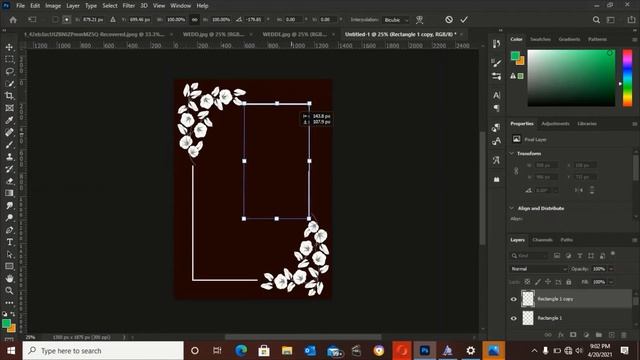The width and height of the screenshot is (640, 360).
Task: Create new adjustment layer icon
Action: [586, 335]
